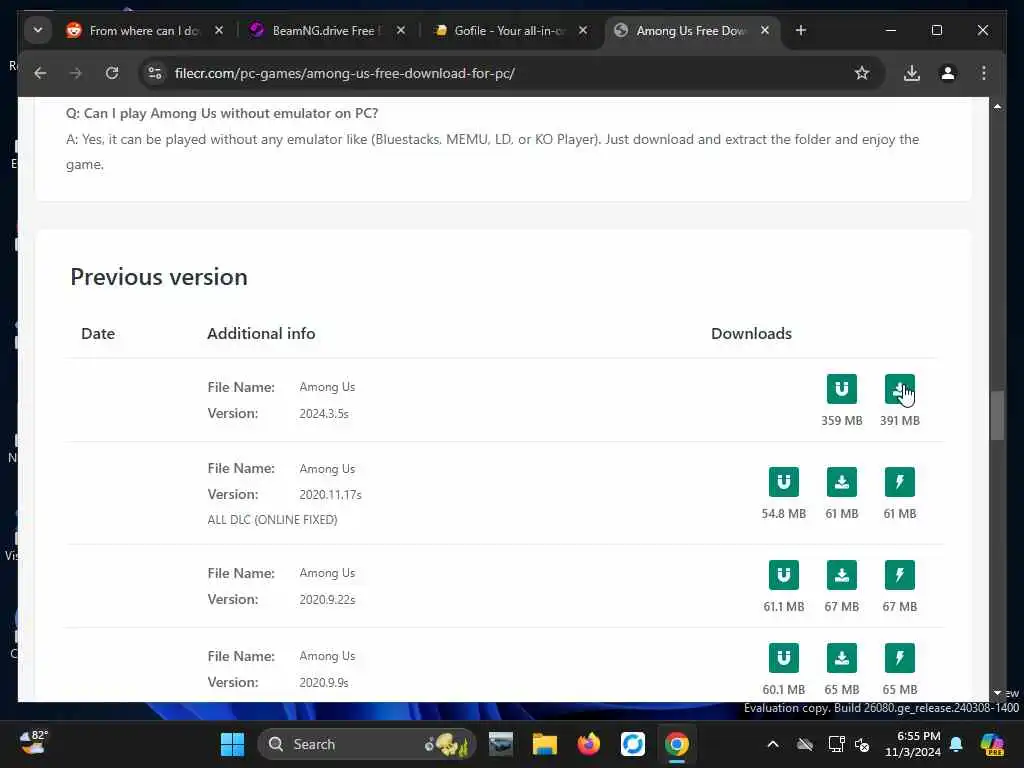Open the Chrome profile icon
The height and width of the screenshot is (768, 1024).
click(948, 73)
